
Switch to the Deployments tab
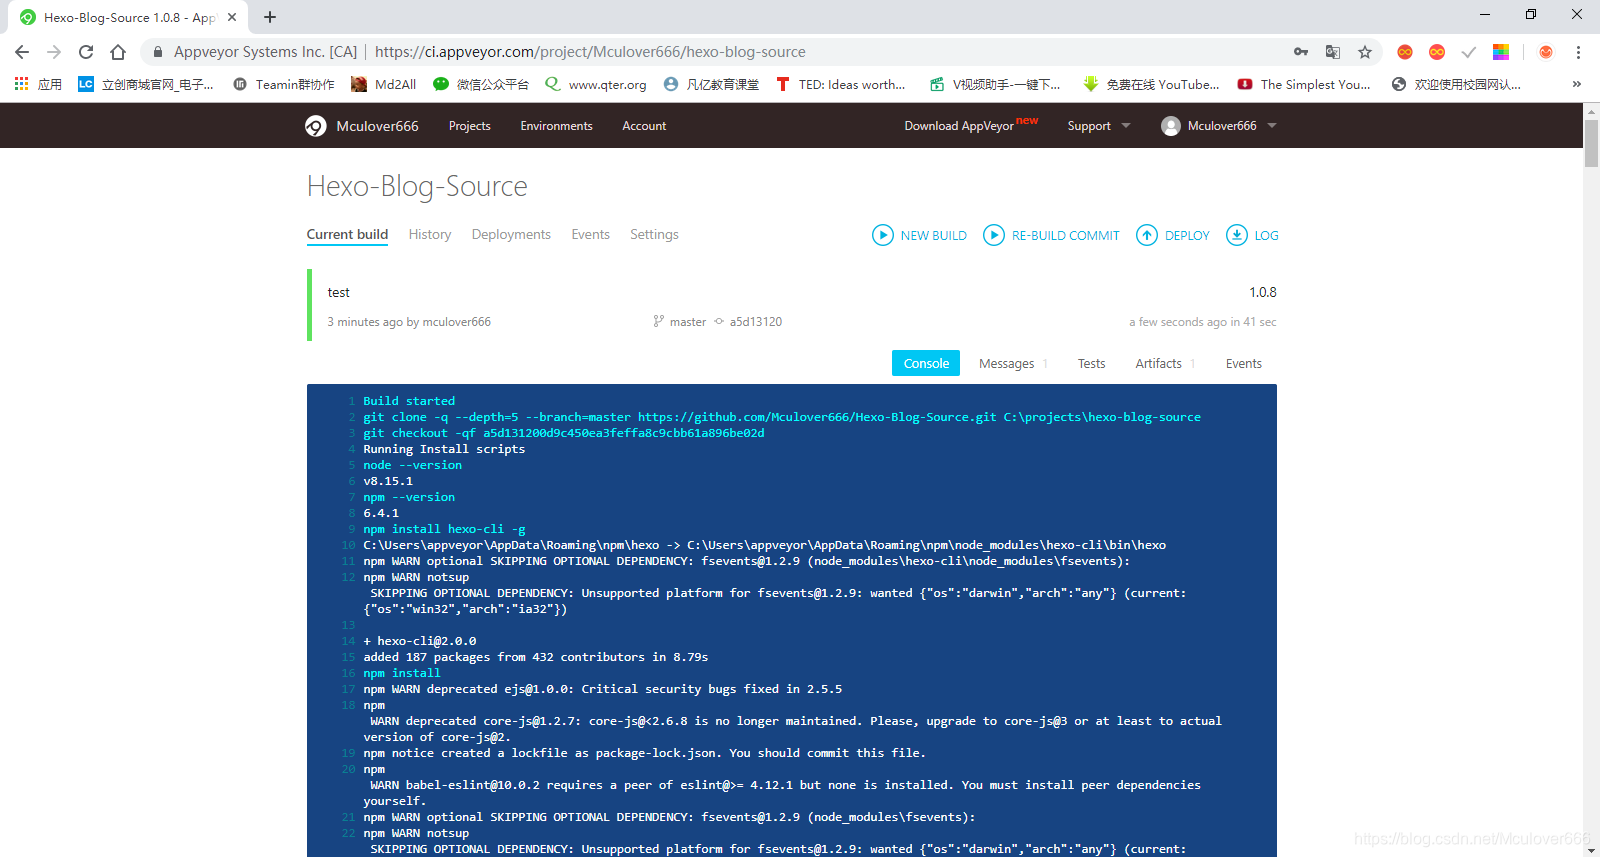[x=511, y=234]
